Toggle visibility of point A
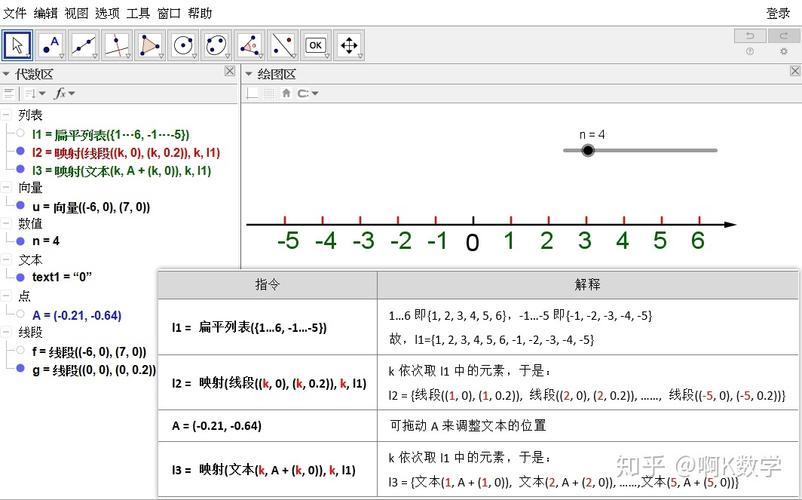Viewport: 802px width, 500px height. (x=20, y=314)
